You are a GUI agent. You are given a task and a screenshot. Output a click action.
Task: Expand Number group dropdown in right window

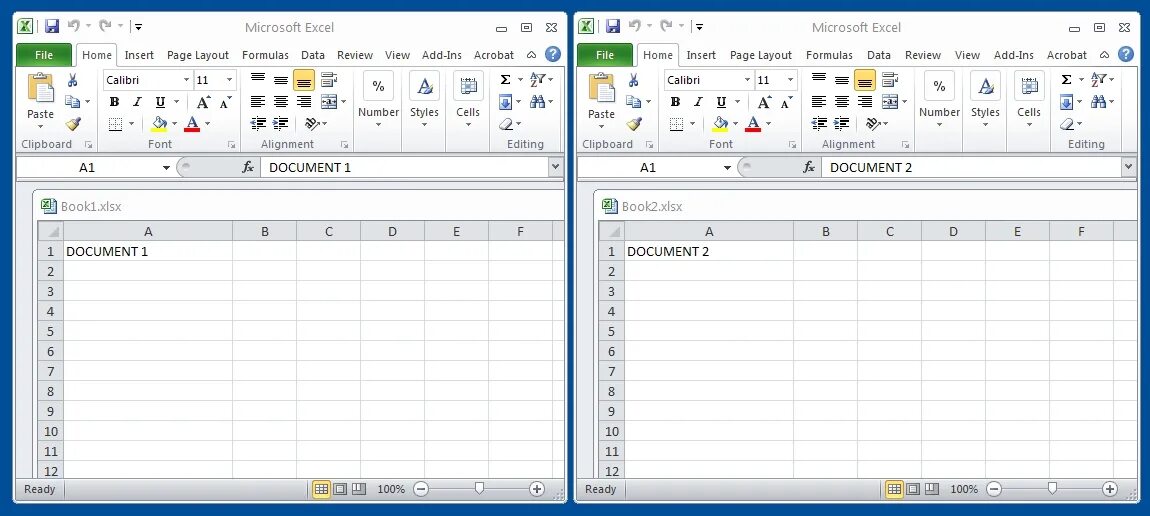(x=940, y=125)
